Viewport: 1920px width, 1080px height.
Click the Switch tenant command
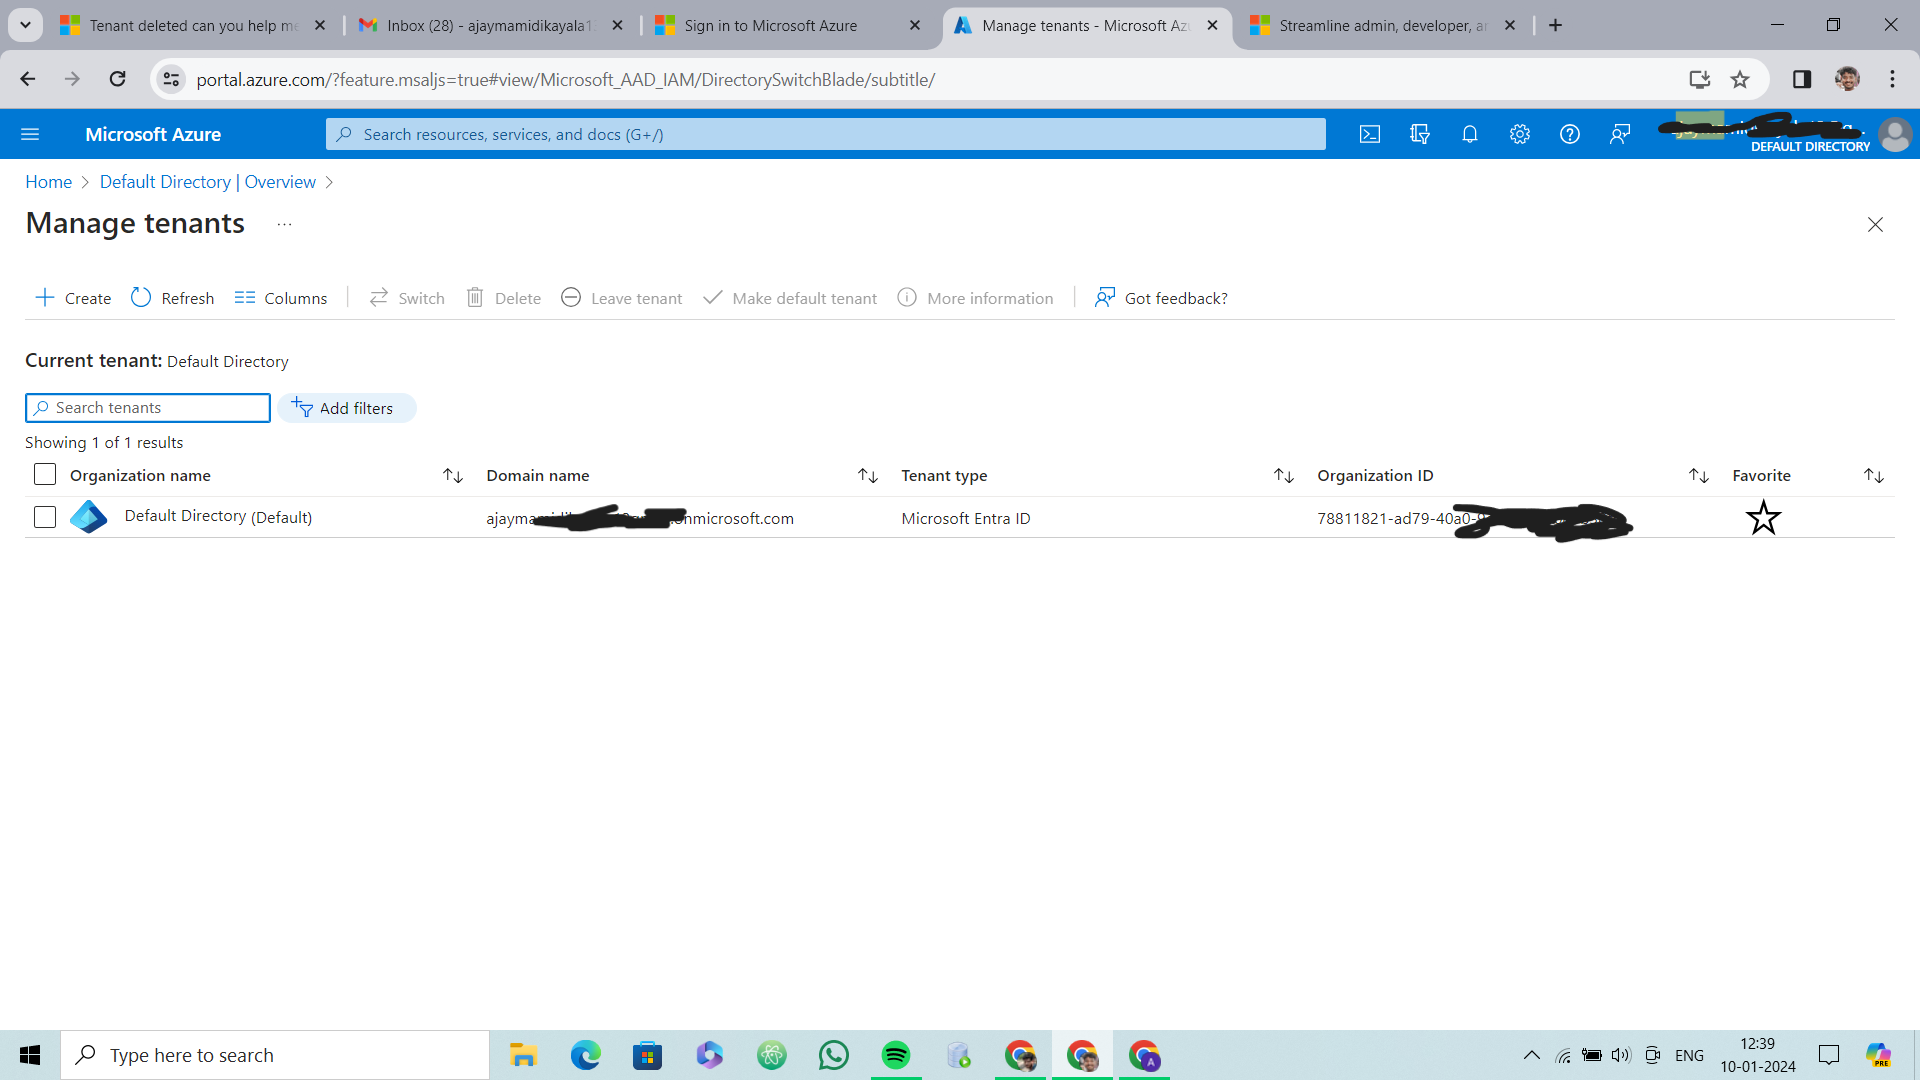click(x=407, y=298)
